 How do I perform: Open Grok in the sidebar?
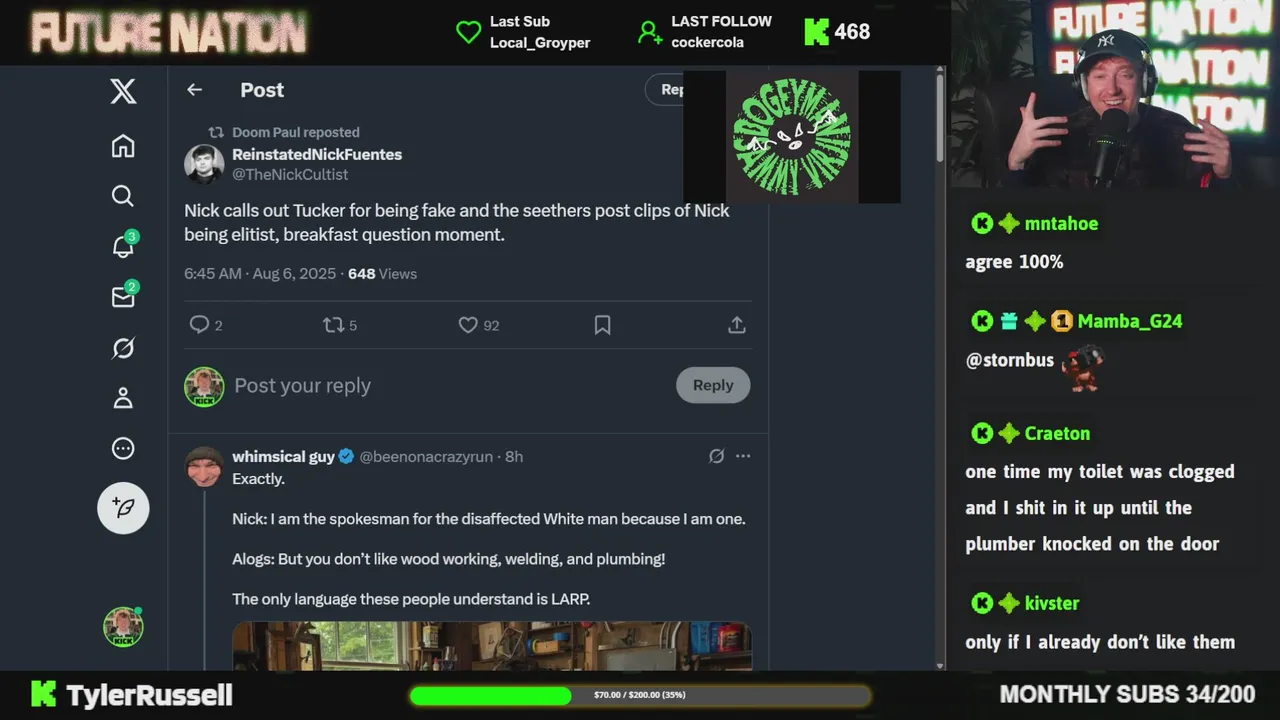(123, 348)
